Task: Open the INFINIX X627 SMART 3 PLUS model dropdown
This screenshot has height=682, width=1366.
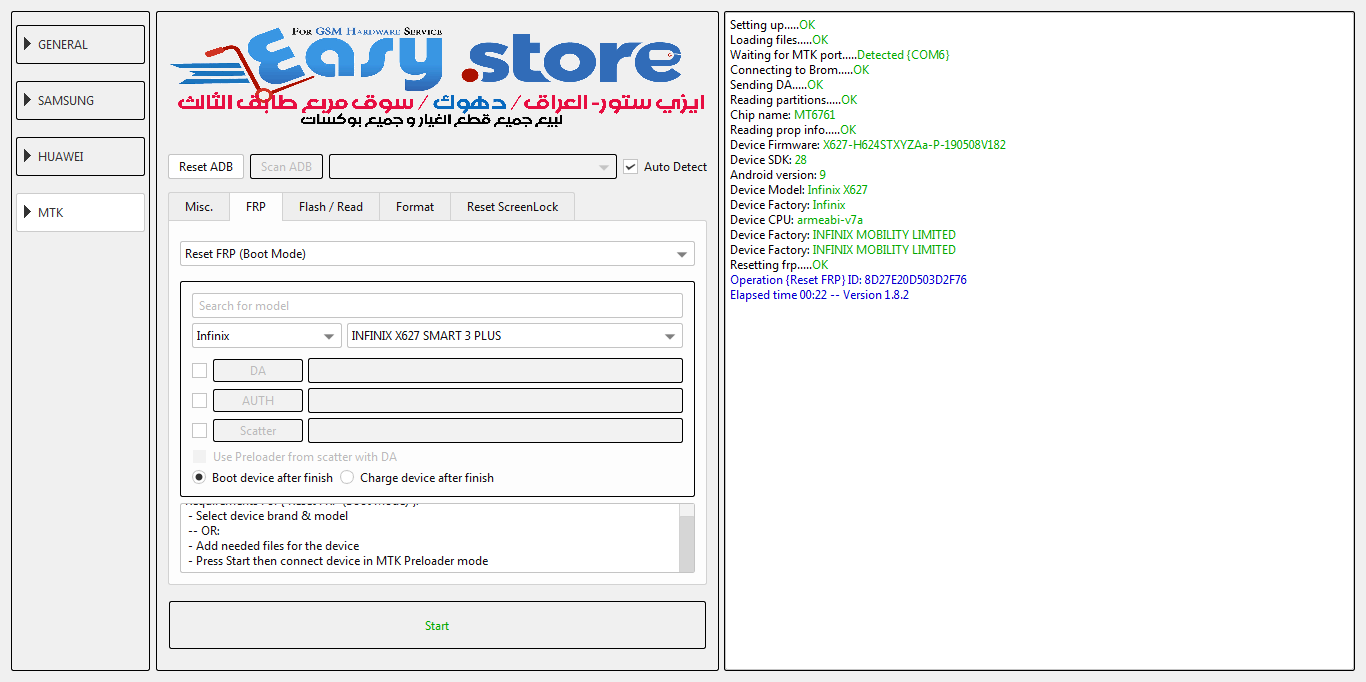Action: coord(515,336)
